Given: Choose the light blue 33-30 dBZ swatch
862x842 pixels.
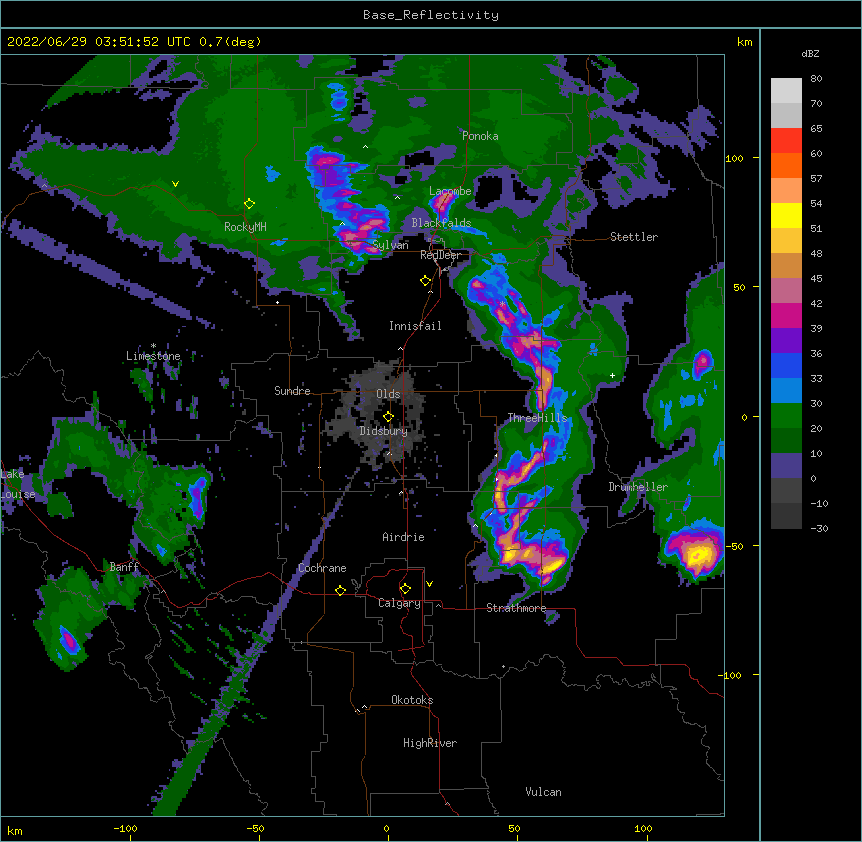Looking at the screenshot, I should point(786,390).
